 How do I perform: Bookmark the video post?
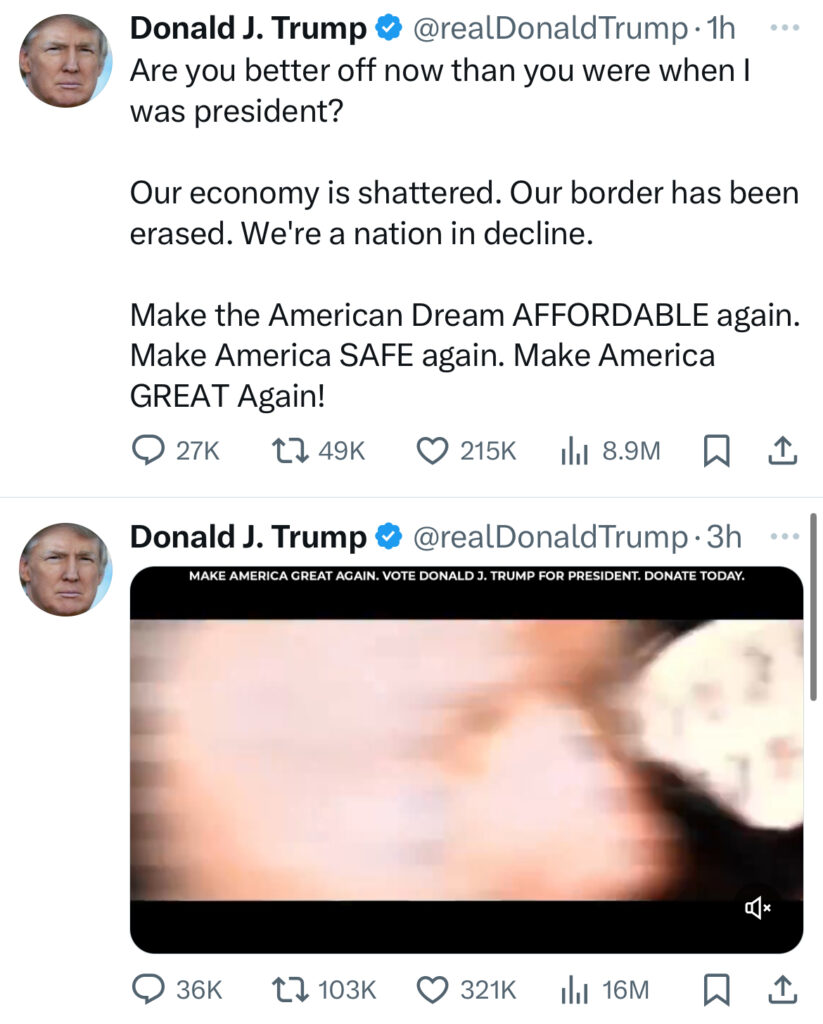716,989
